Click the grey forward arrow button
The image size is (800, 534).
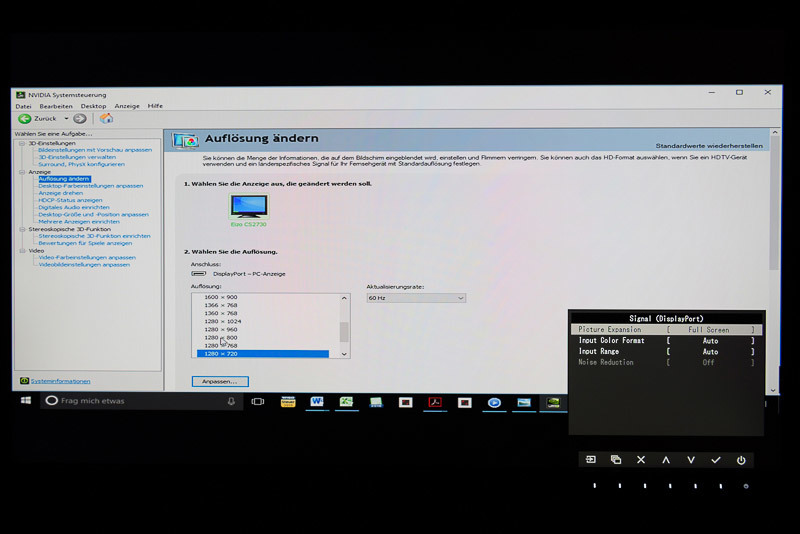[x=80, y=118]
